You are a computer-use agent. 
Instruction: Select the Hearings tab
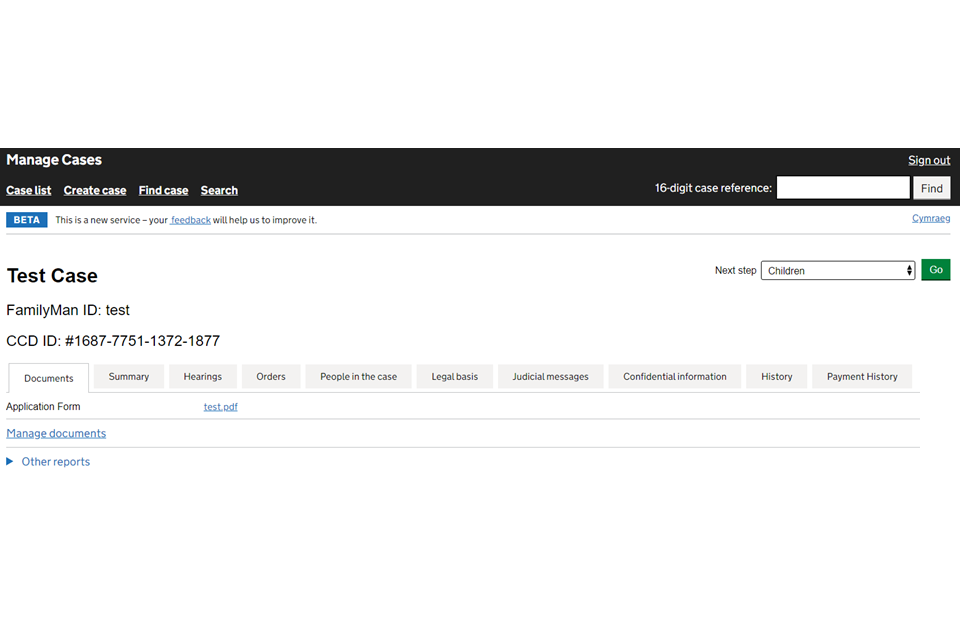point(203,377)
